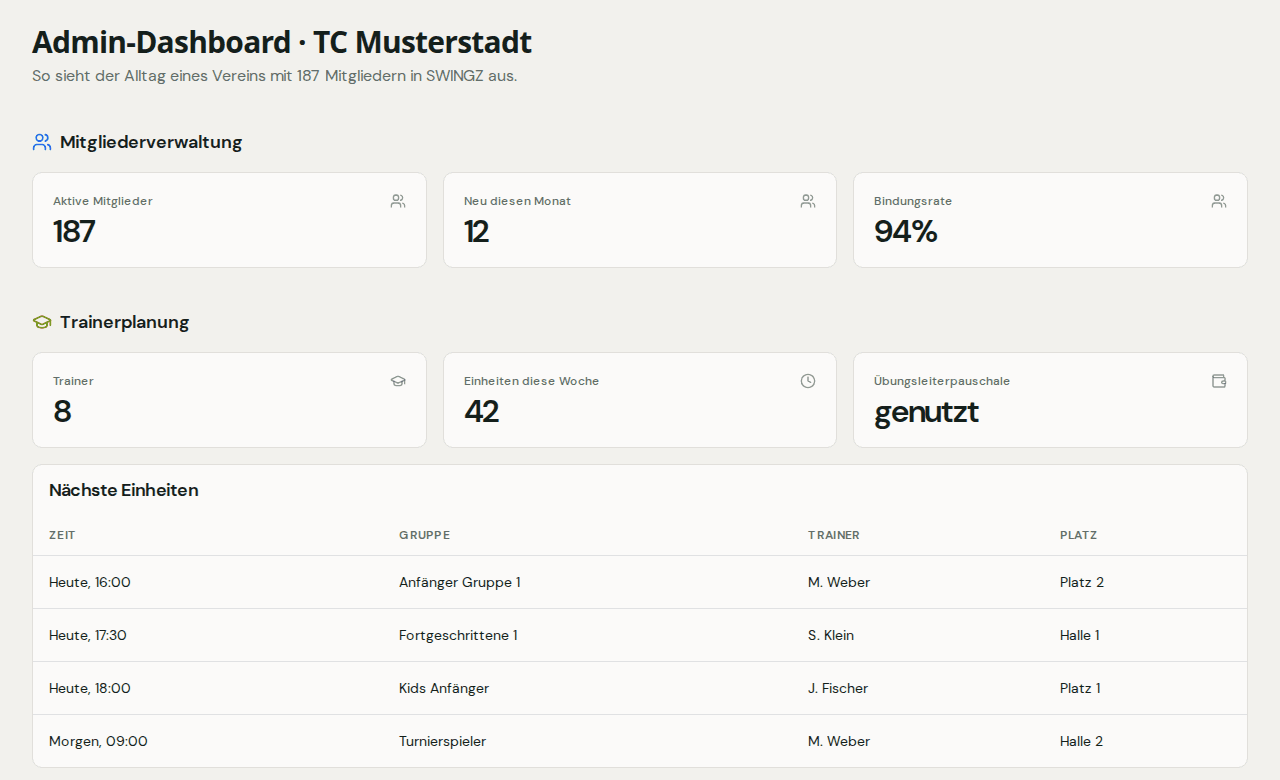Select the Bindungsrate value 94%
This screenshot has width=1280, height=780.
906,231
